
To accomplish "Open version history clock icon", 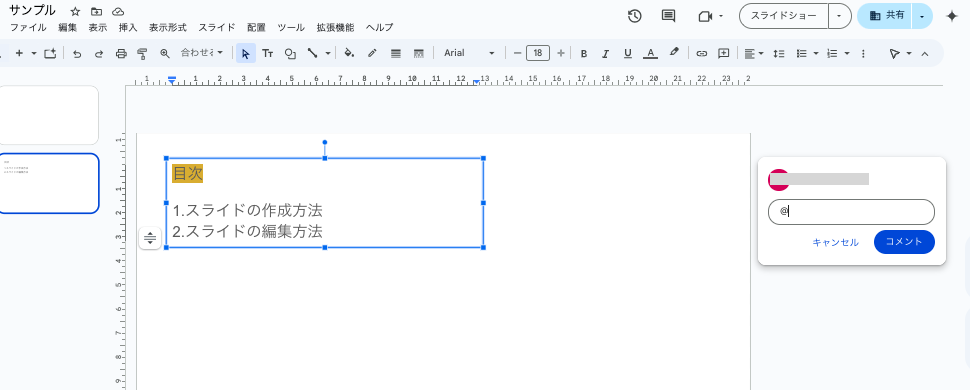I will click(634, 16).
